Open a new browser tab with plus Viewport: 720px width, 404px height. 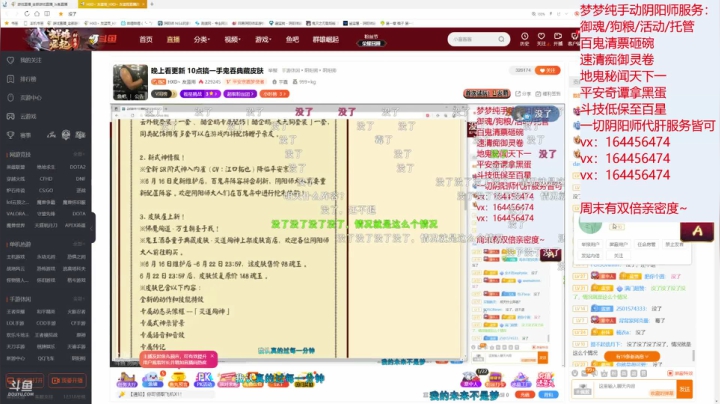coord(152,4)
